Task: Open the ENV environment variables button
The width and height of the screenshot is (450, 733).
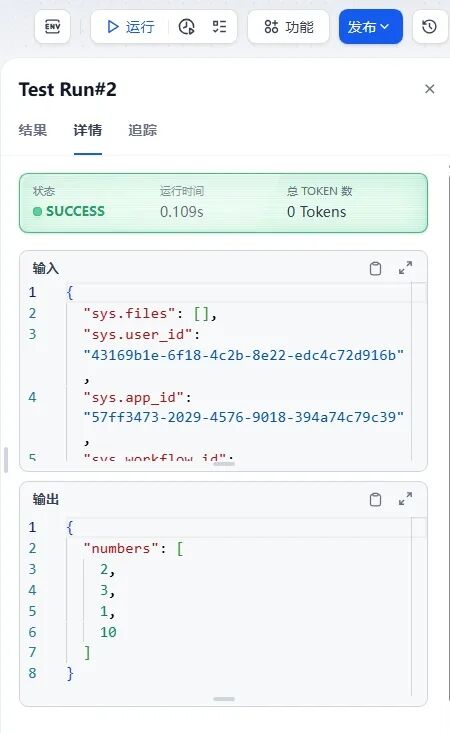Action: point(52,27)
